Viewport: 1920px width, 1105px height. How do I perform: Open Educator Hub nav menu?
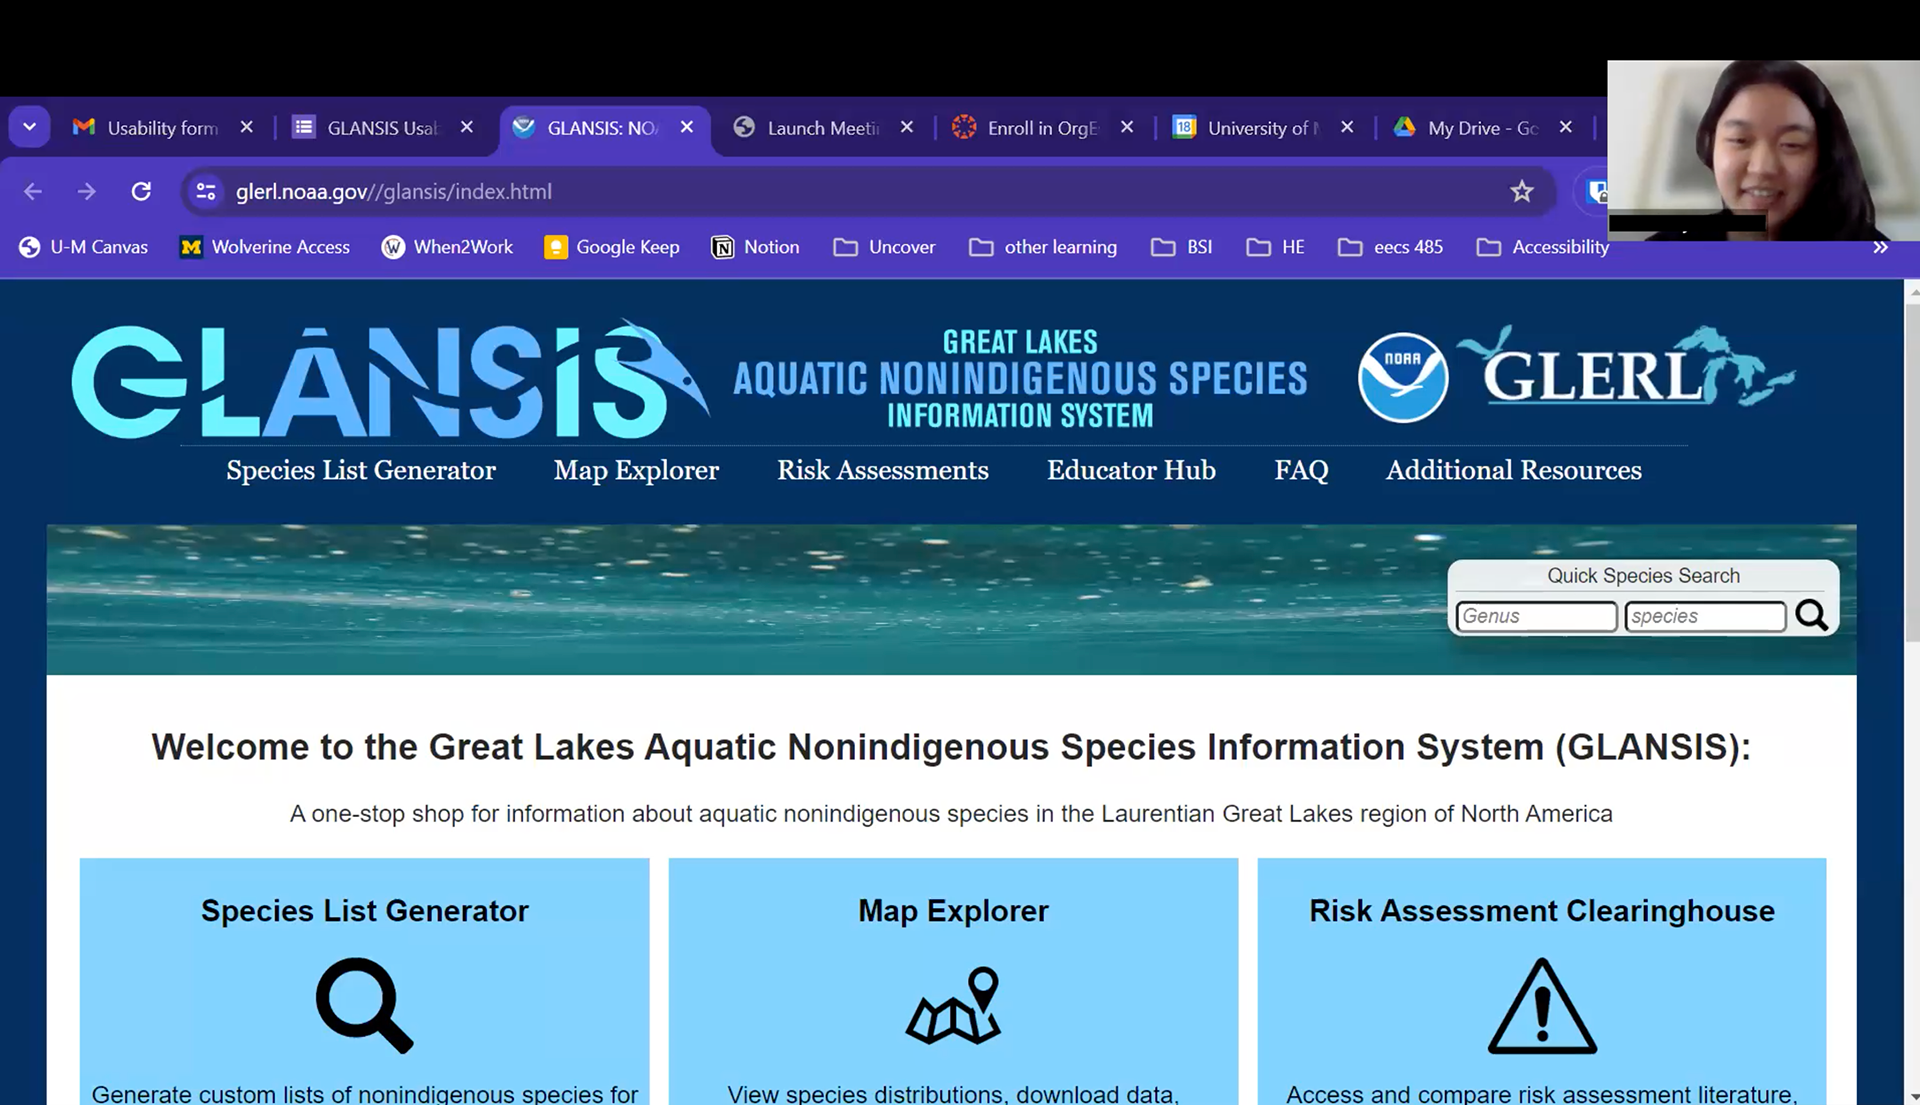click(1131, 470)
